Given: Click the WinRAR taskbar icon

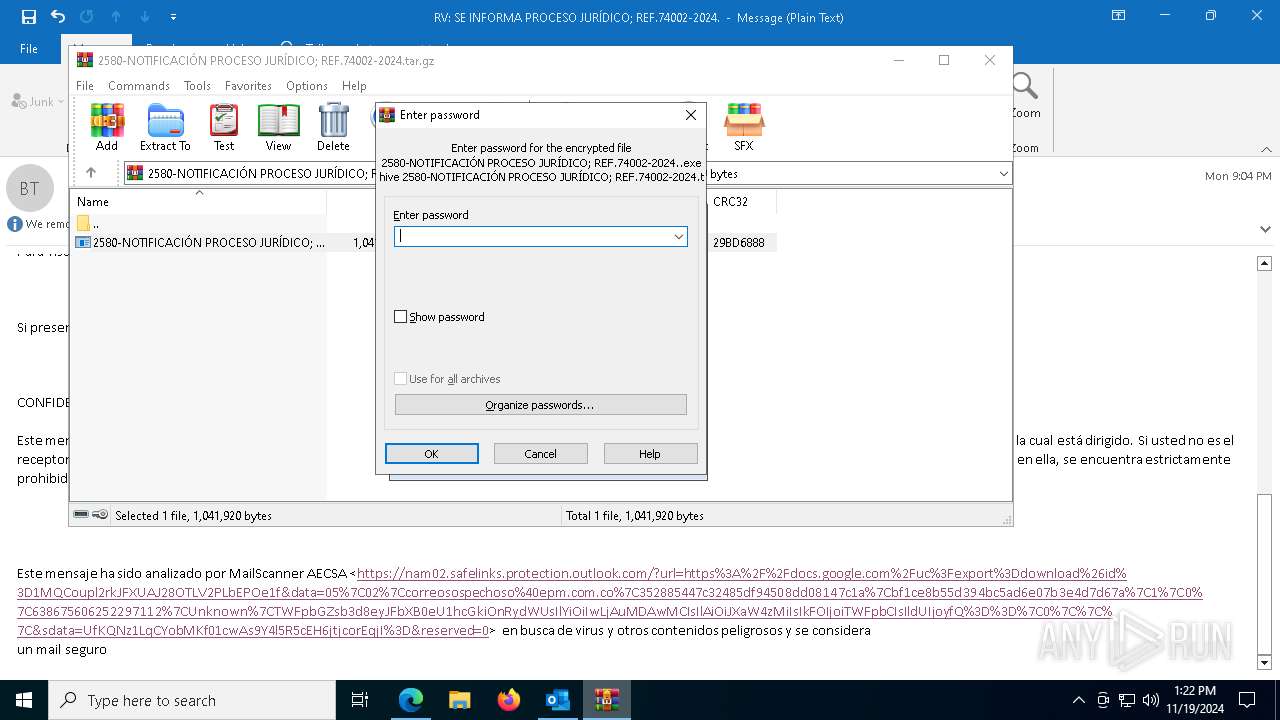Looking at the screenshot, I should [606, 700].
